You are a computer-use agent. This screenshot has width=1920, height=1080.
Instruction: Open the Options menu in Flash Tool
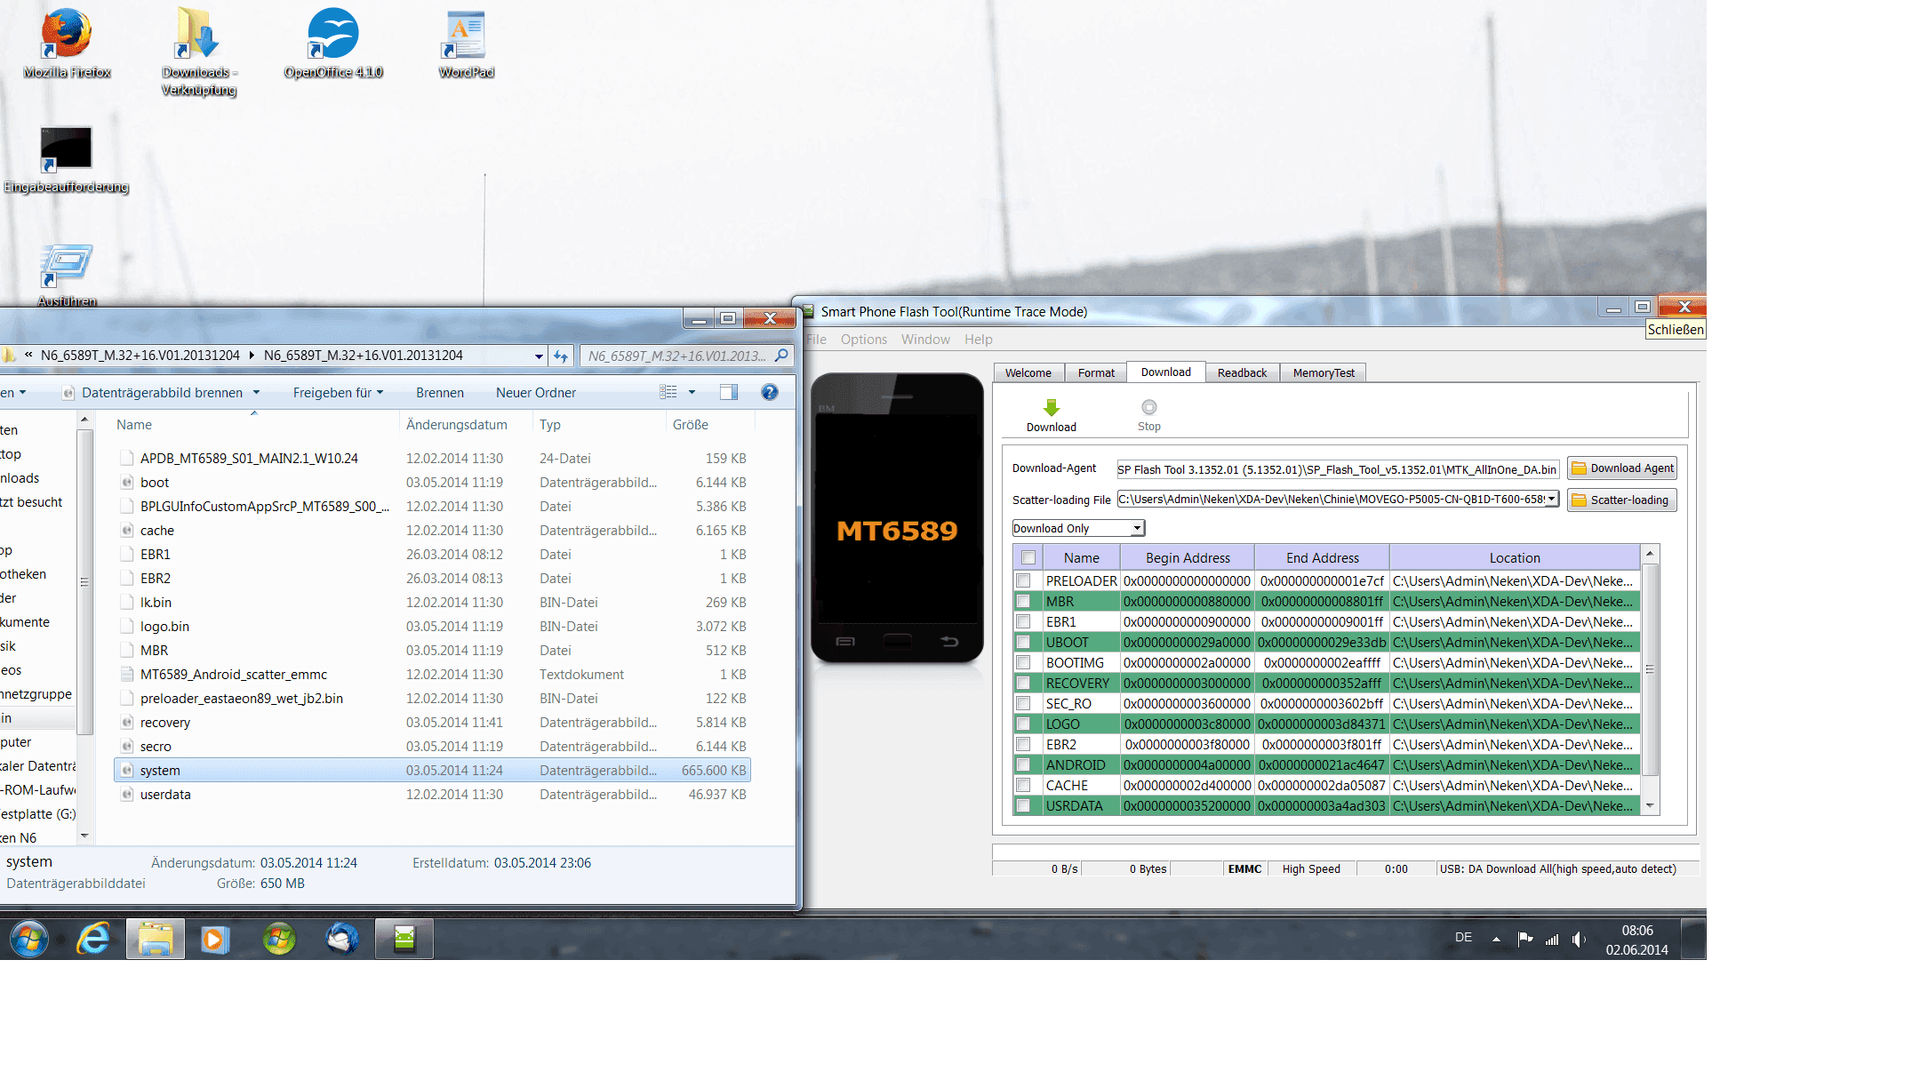864,339
